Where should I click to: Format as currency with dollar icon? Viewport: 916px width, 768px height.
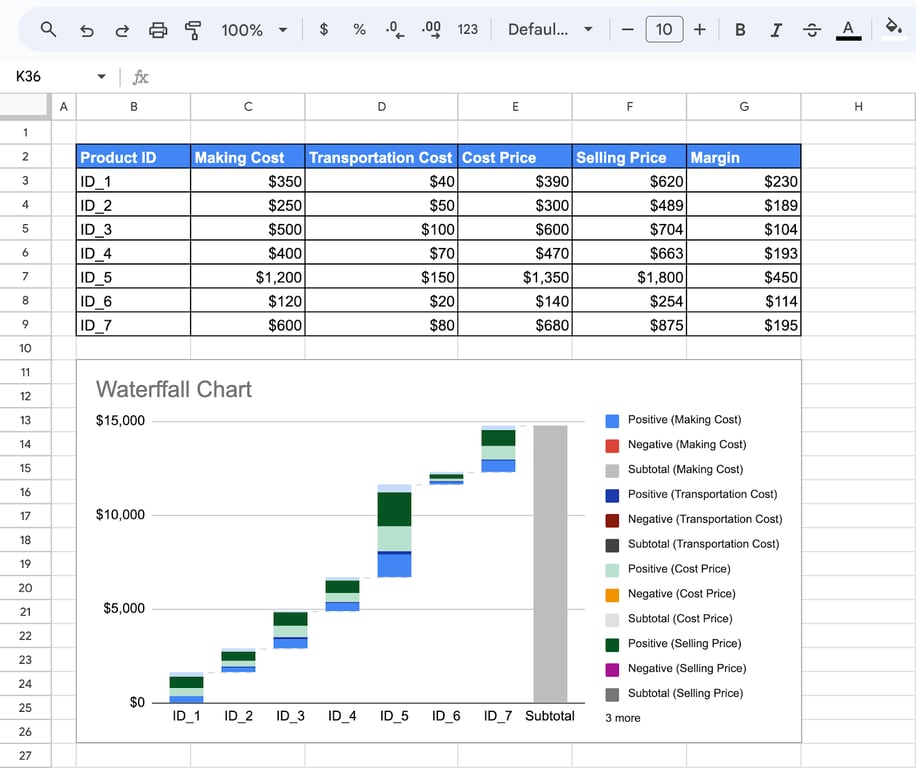coord(324,29)
